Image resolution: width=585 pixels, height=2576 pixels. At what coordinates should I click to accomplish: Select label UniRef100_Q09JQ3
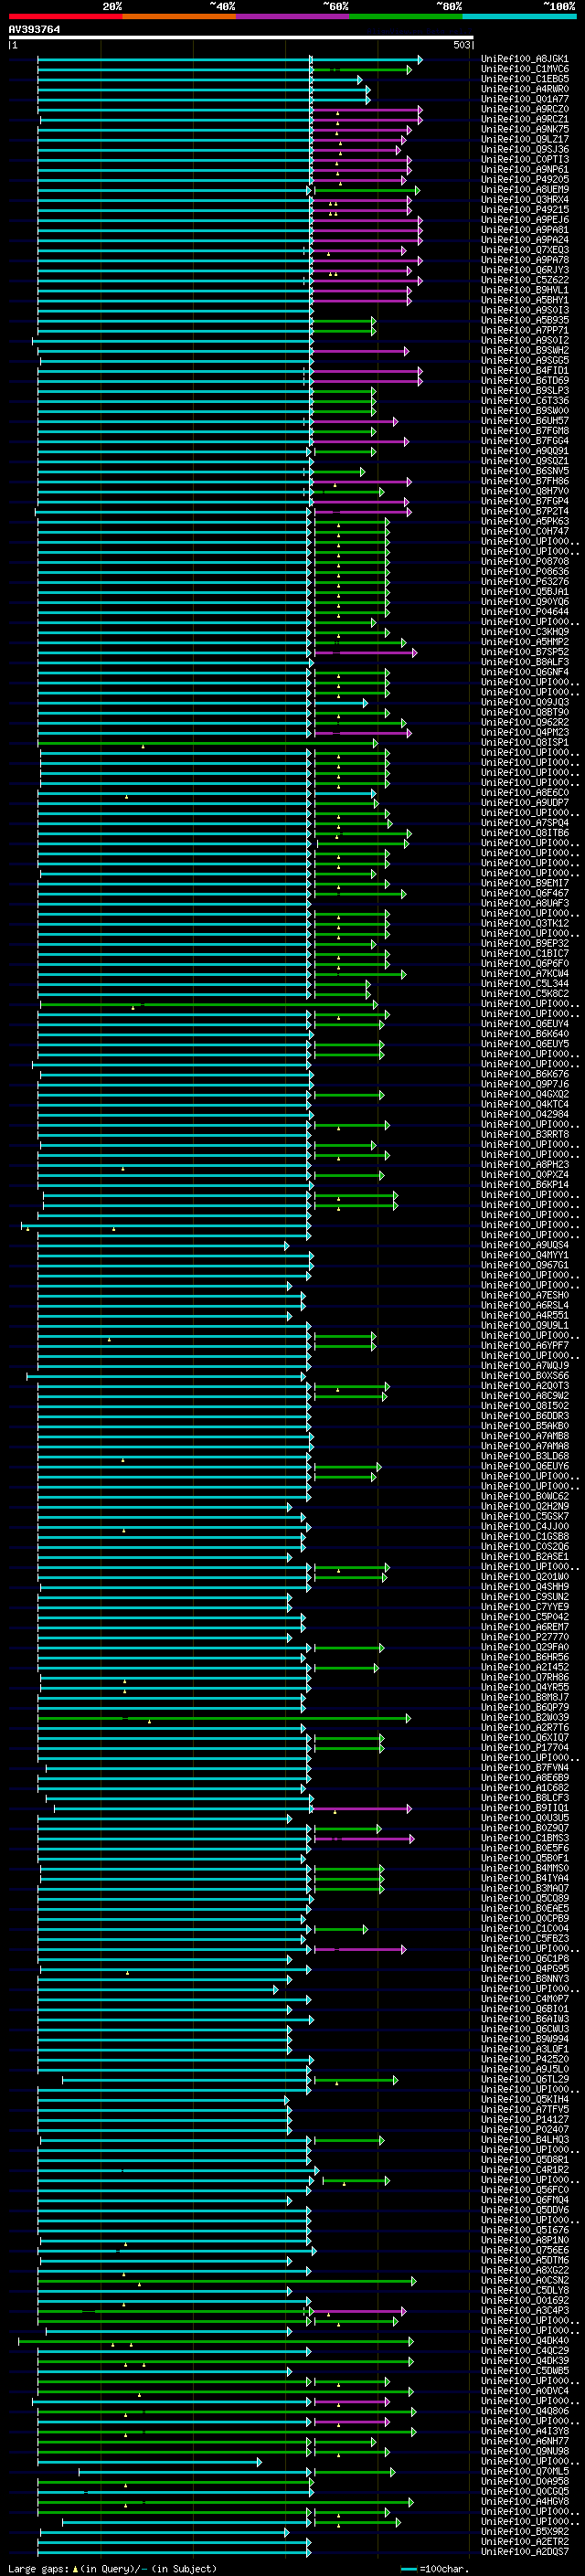(x=525, y=702)
